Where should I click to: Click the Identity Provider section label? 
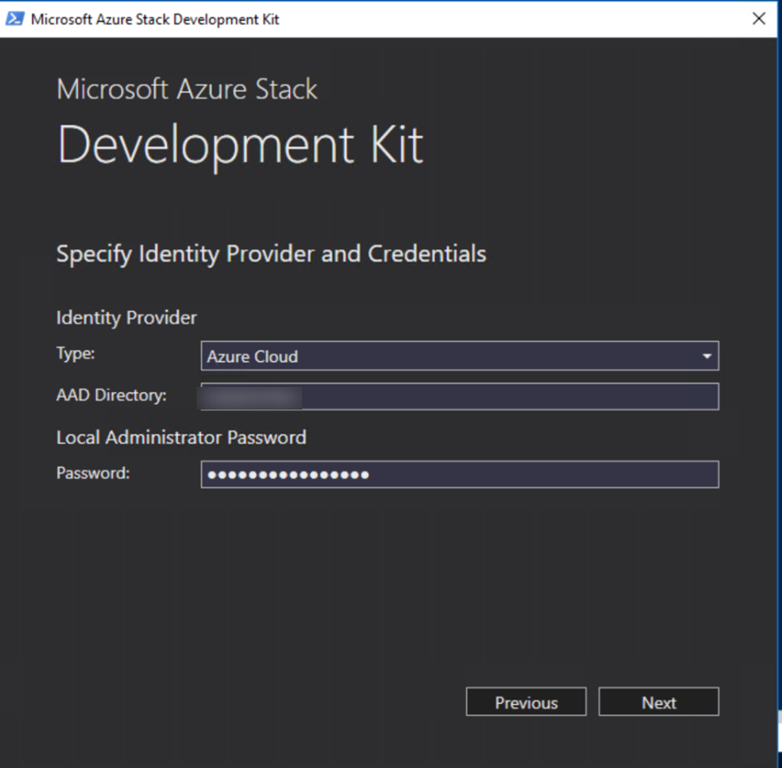pyautogui.click(x=126, y=318)
